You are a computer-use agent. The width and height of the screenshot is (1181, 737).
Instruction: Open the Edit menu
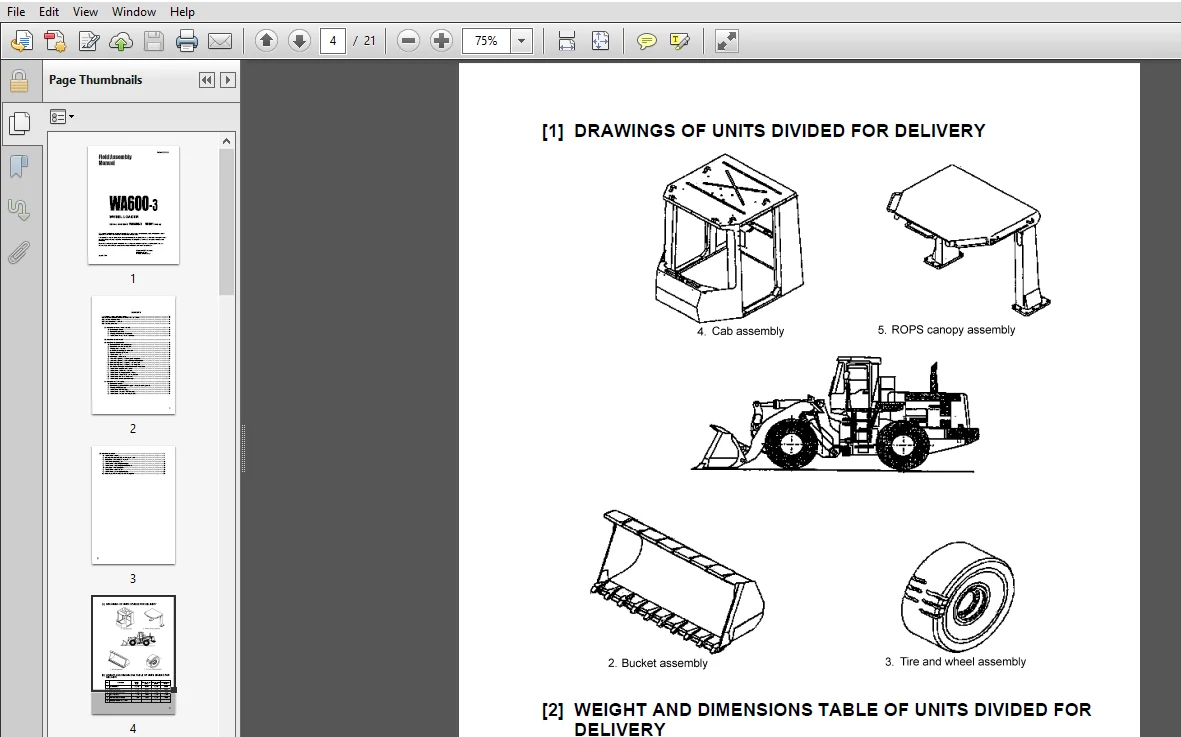coord(48,11)
